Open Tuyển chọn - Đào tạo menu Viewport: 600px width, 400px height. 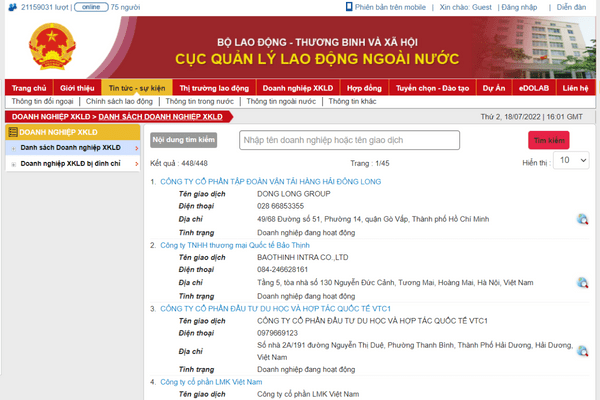[432, 88]
